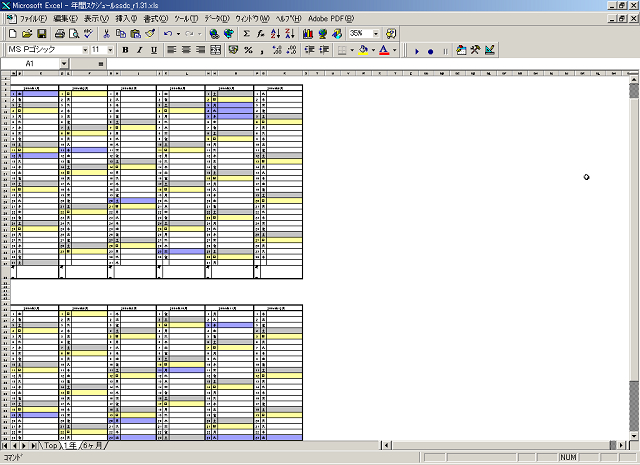Image resolution: width=640 pixels, height=465 pixels.
Task: Expand the Name Box dropdown
Action: pos(64,64)
